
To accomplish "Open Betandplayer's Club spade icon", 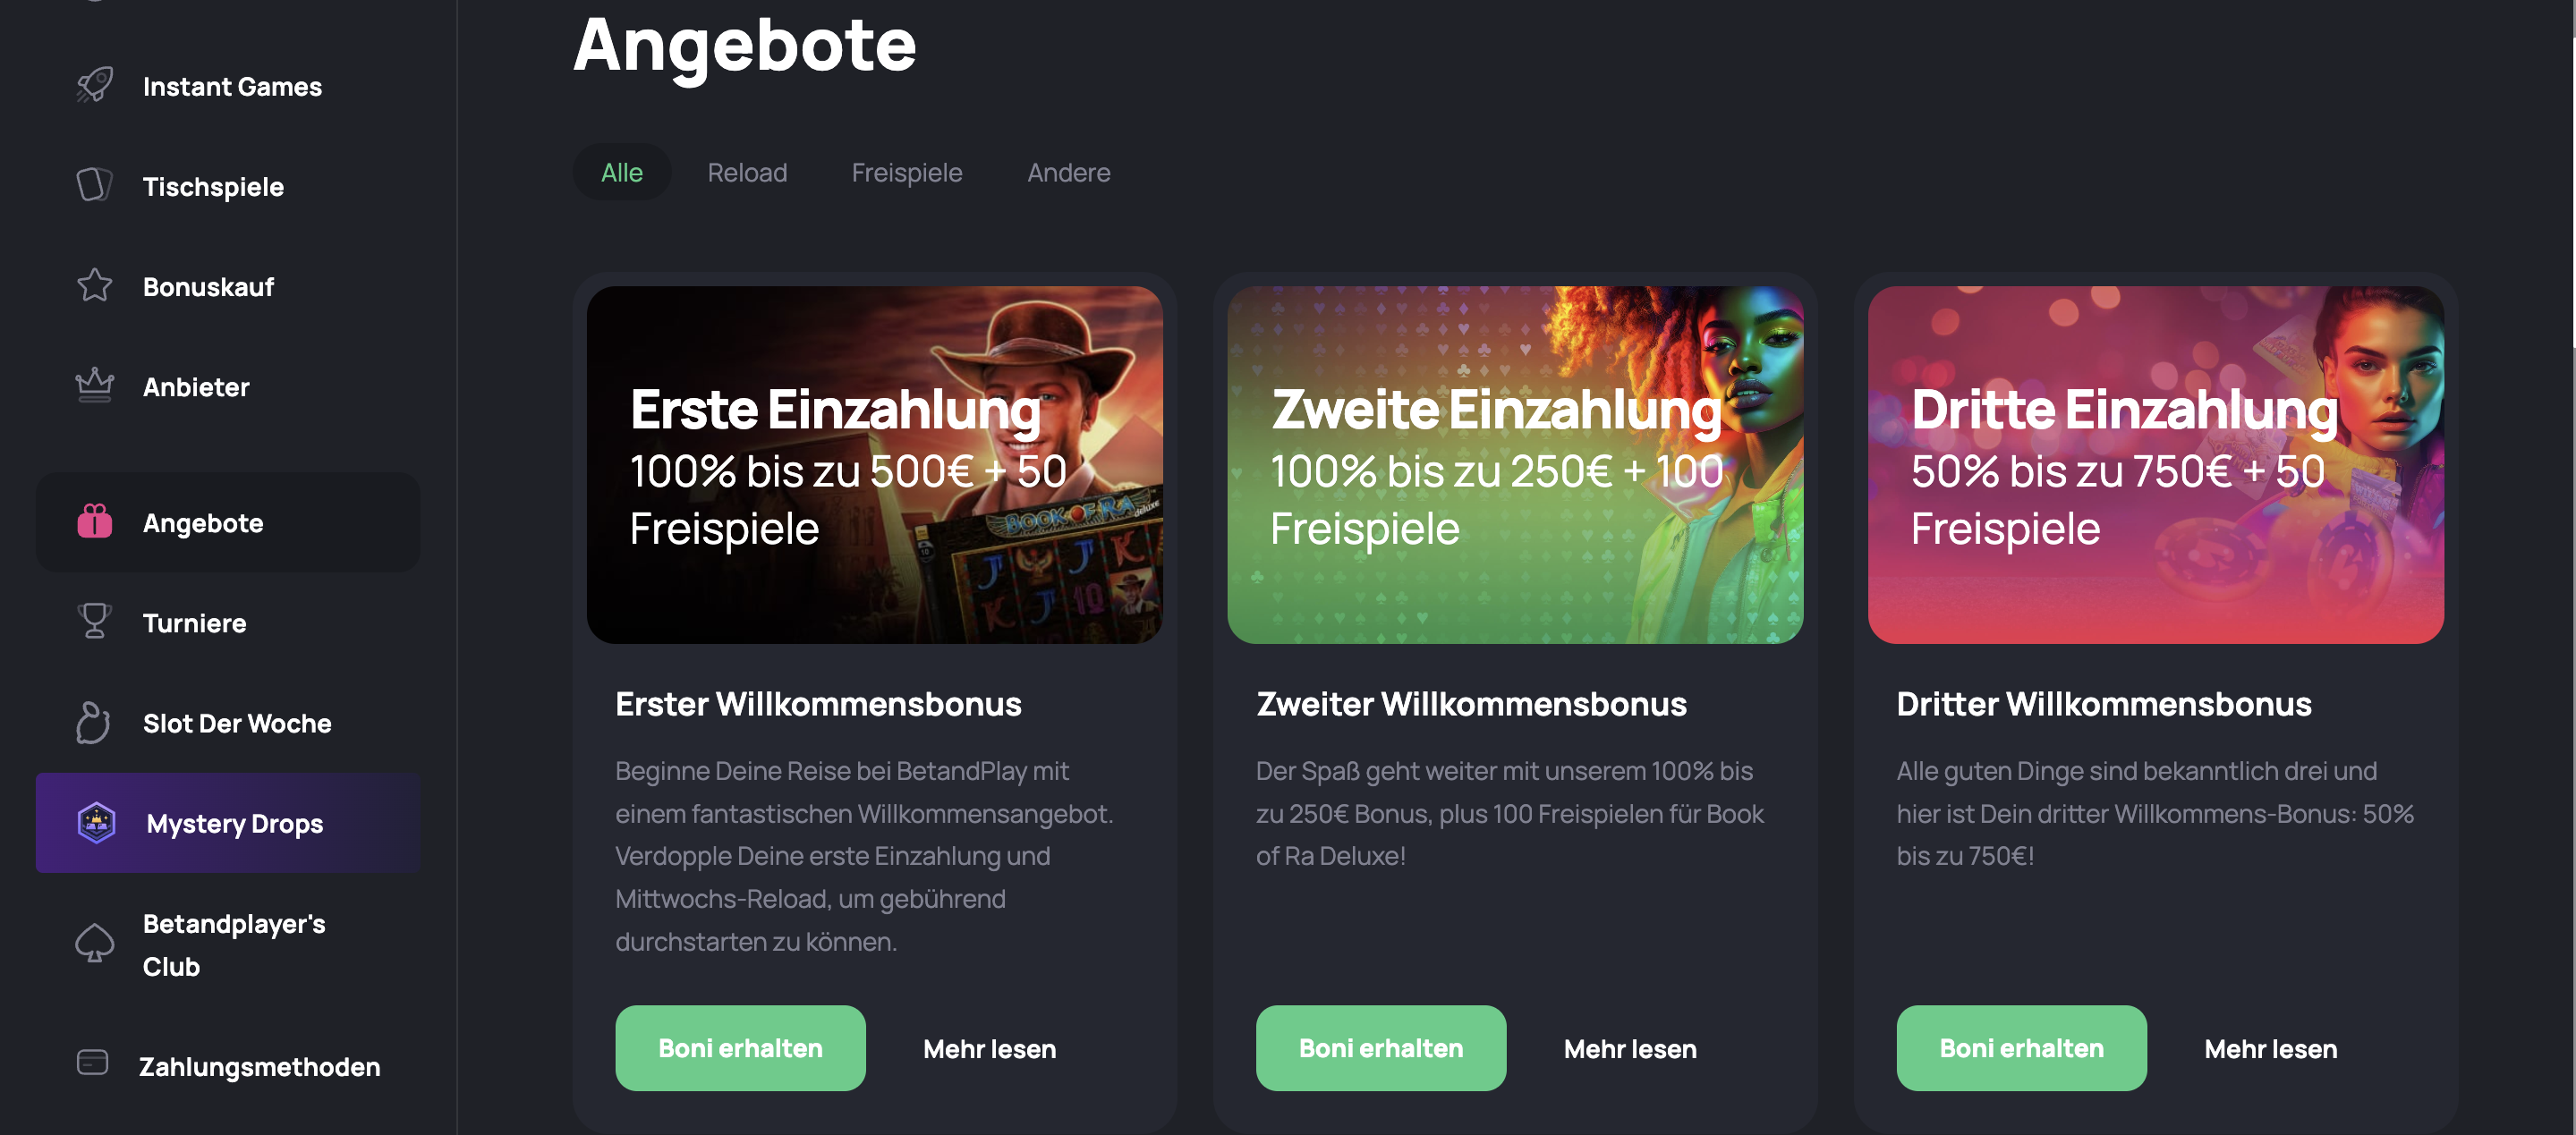I will pyautogui.click(x=95, y=943).
